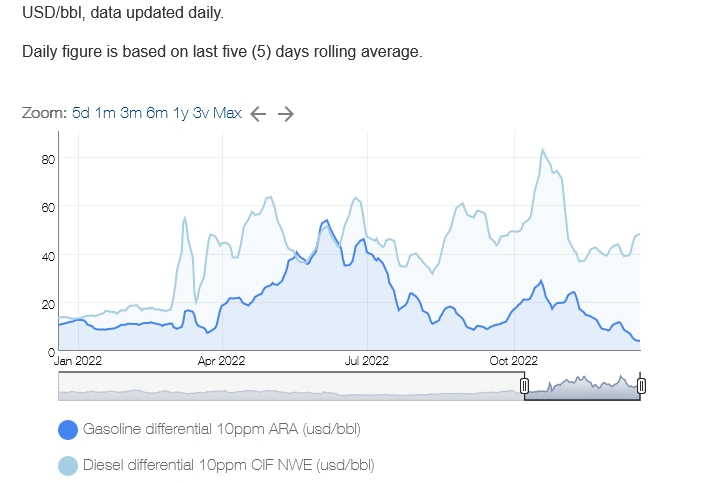Switch the zoom to 6m
The height and width of the screenshot is (483, 722).
pyautogui.click(x=157, y=113)
